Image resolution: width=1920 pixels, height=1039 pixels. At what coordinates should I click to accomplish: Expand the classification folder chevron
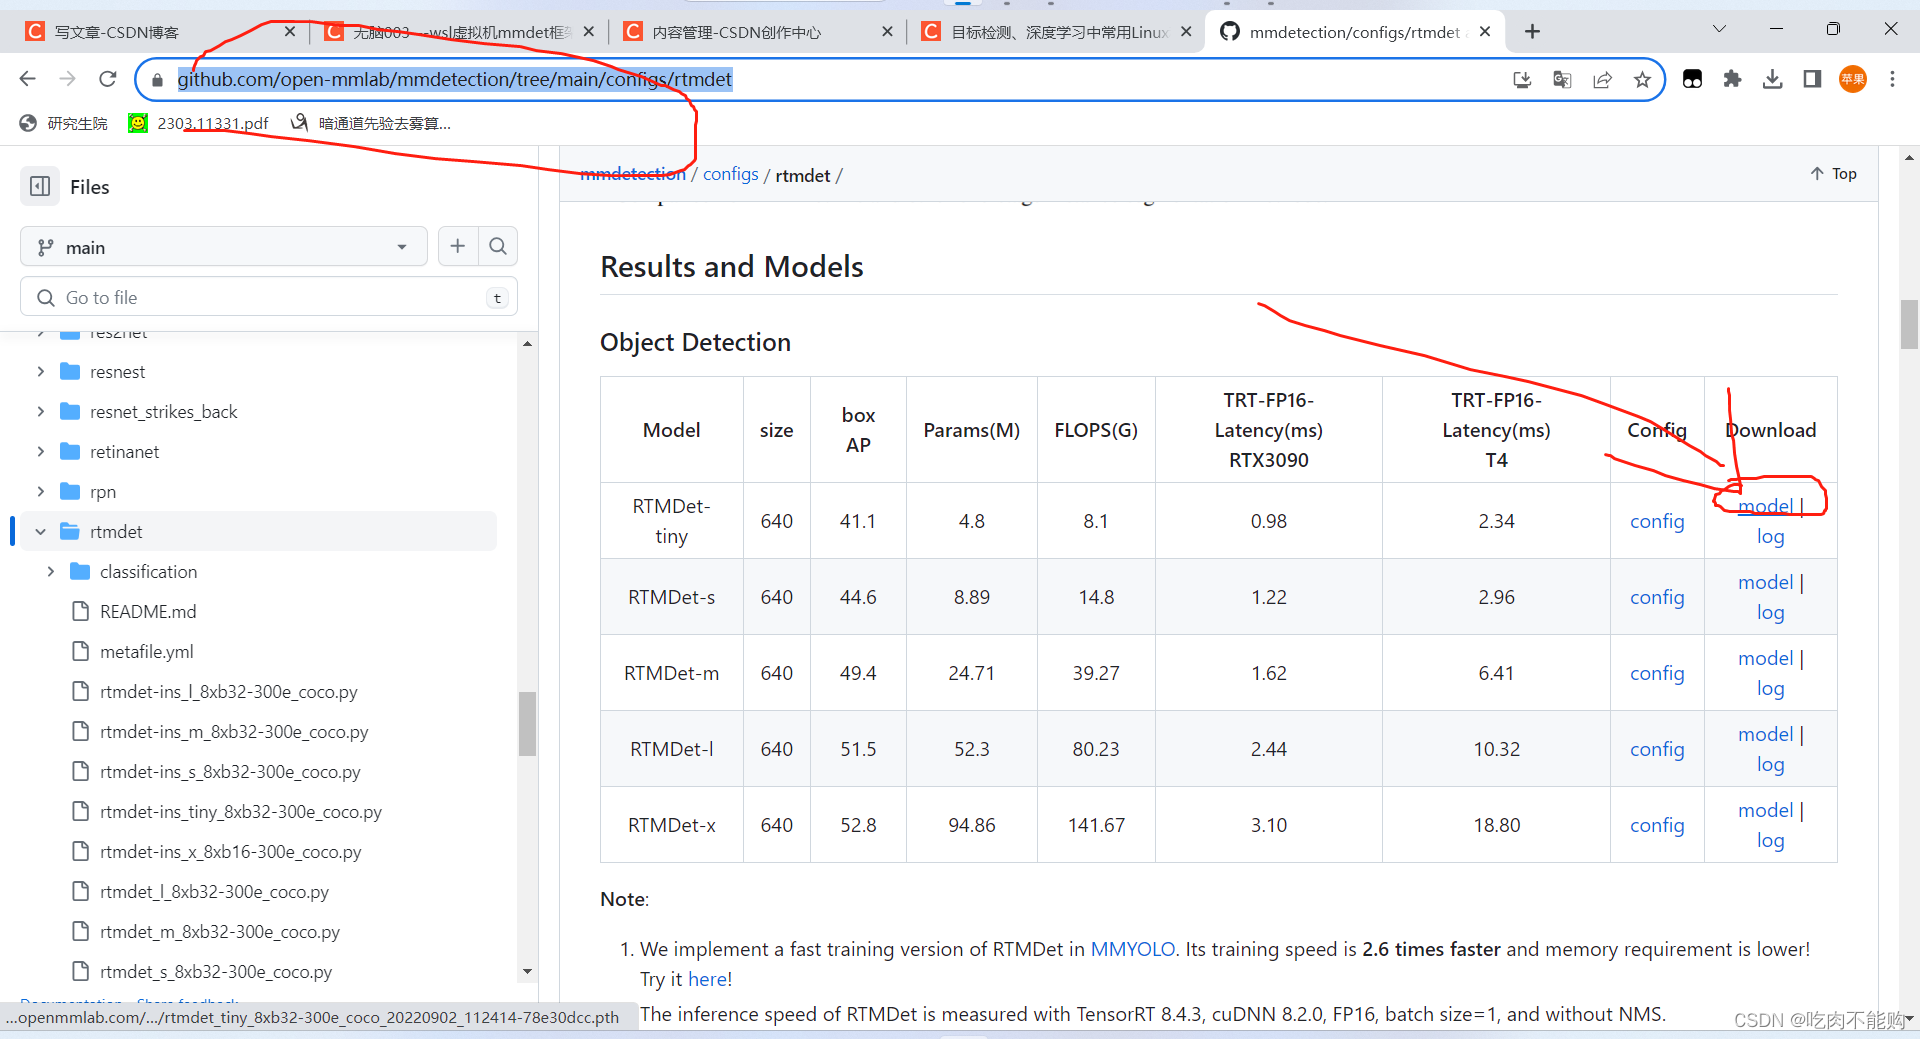pos(50,571)
